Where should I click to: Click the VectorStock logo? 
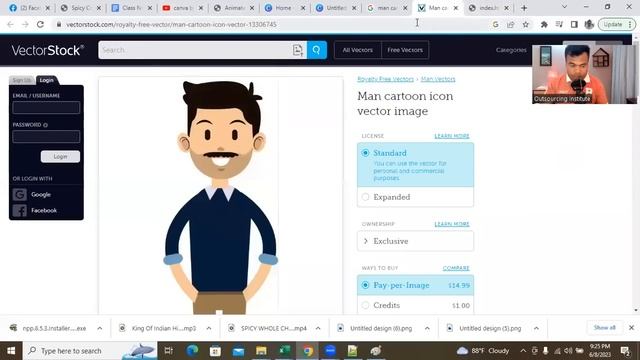click(x=48, y=50)
